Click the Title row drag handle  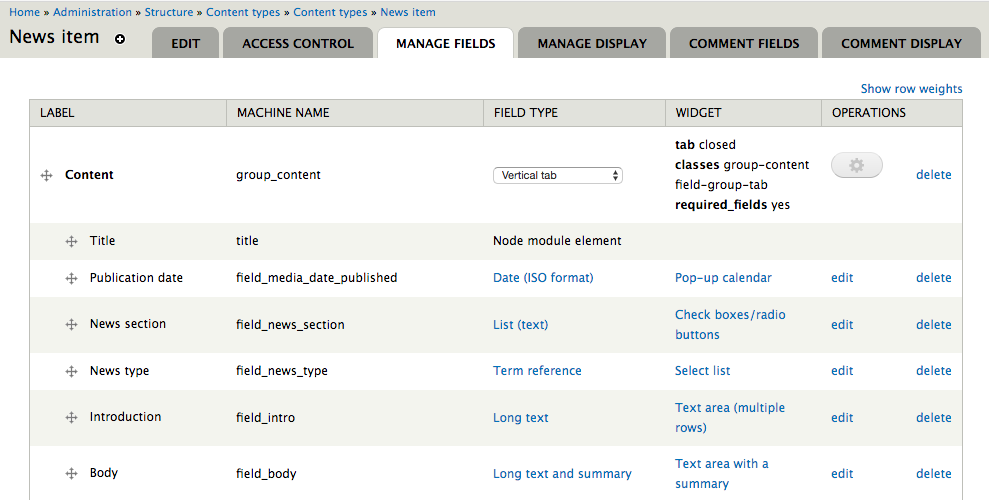coord(71,241)
